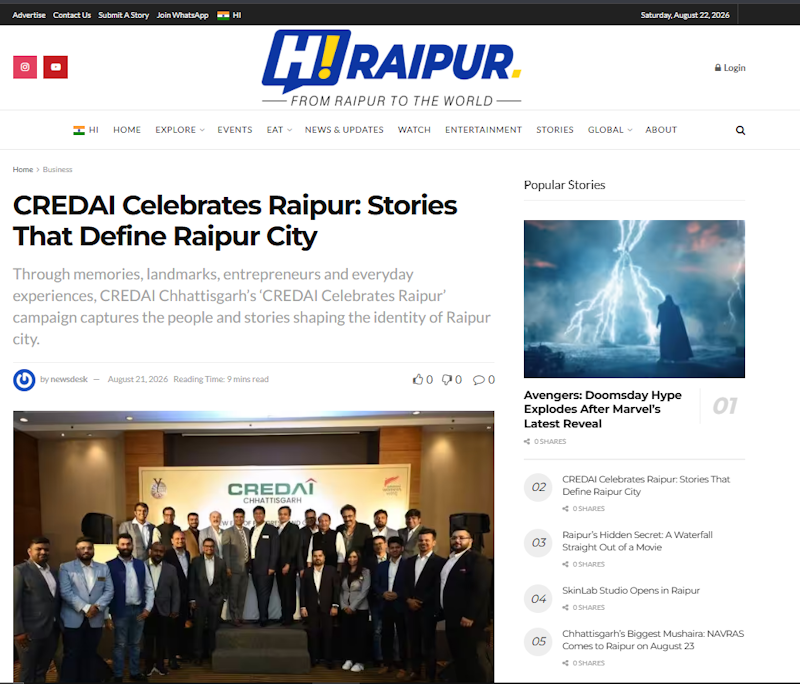Click the main article headline
800x684 pixels.
click(x=235, y=220)
